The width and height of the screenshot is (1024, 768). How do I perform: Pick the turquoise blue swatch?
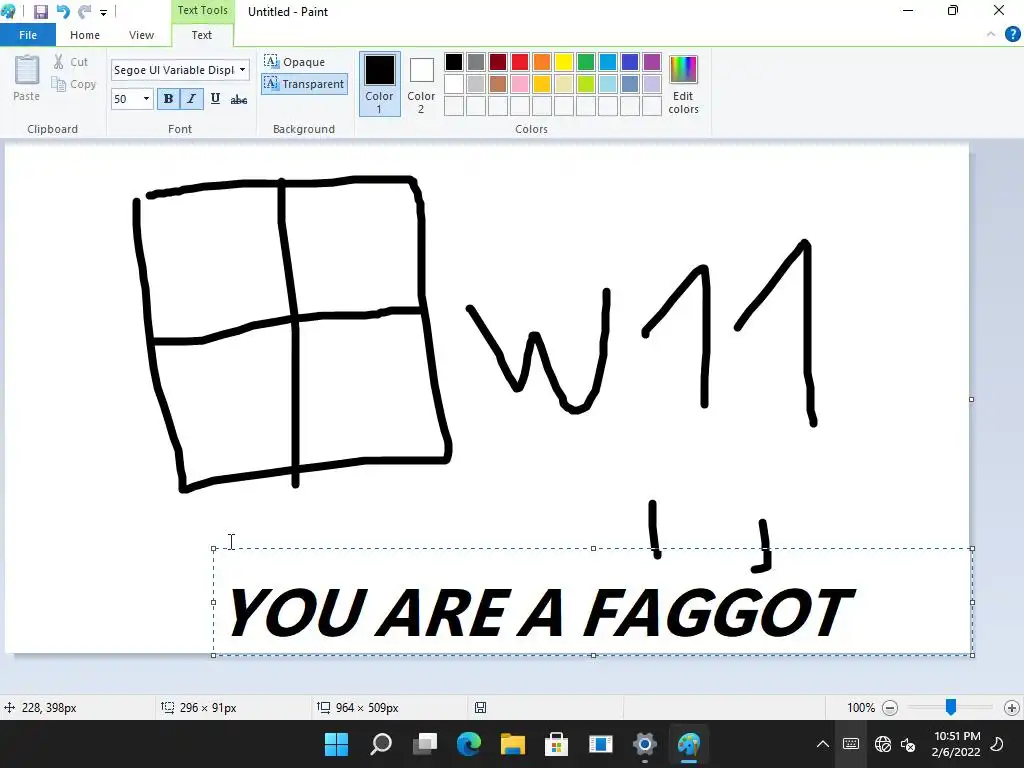pos(608,62)
